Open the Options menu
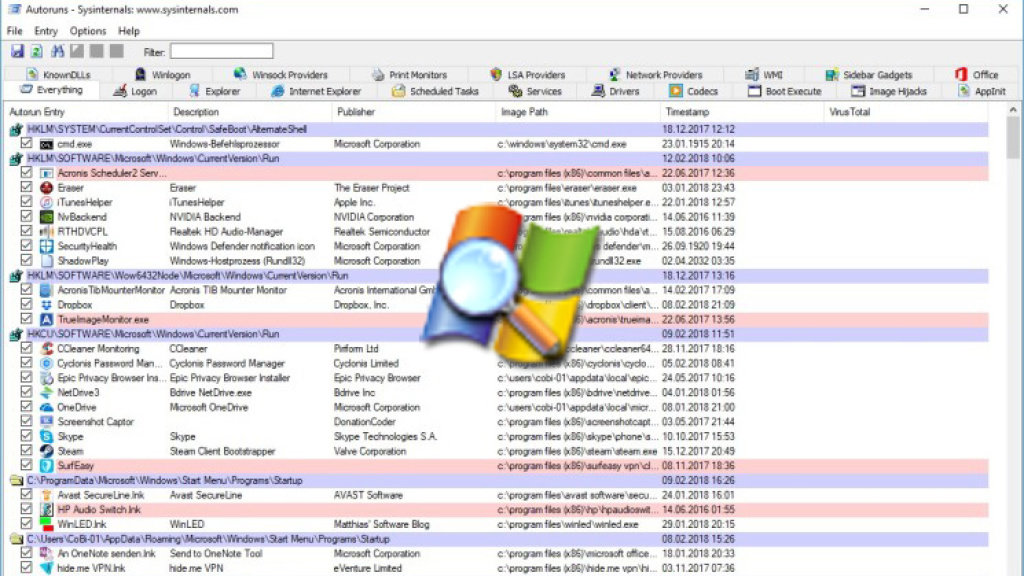1024x576 pixels. (x=87, y=31)
